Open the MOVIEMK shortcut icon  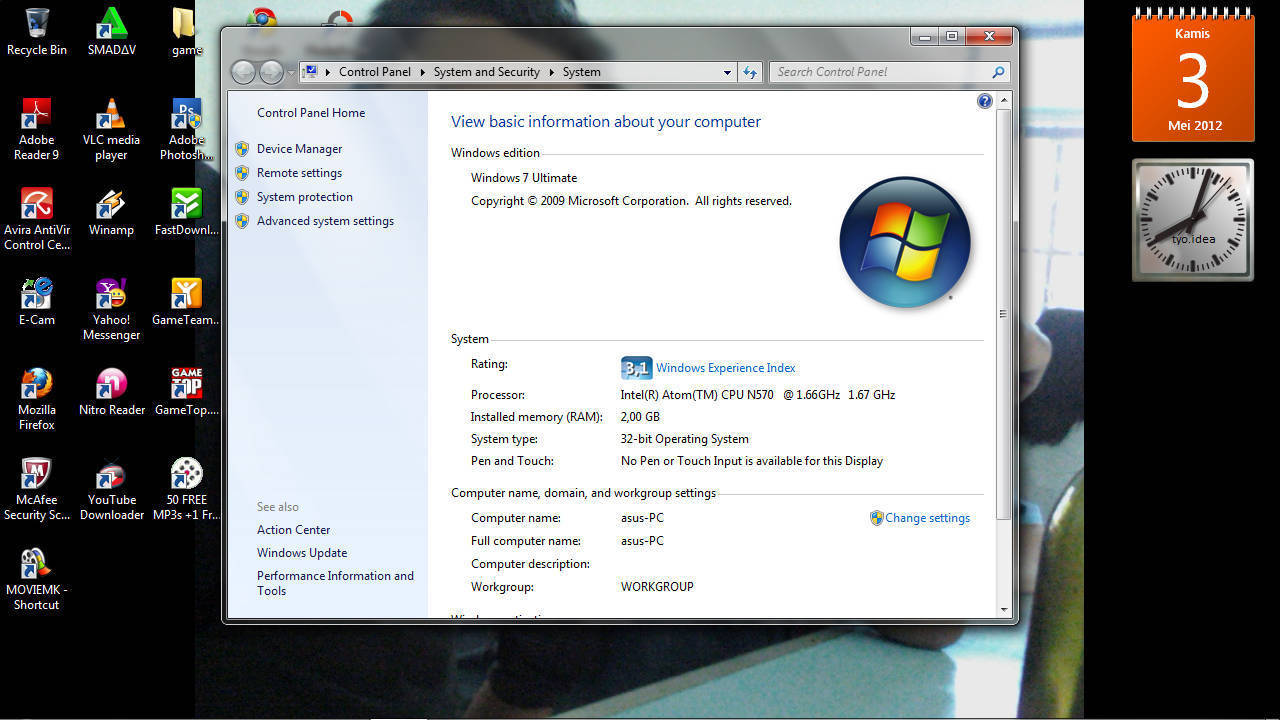pos(37,579)
